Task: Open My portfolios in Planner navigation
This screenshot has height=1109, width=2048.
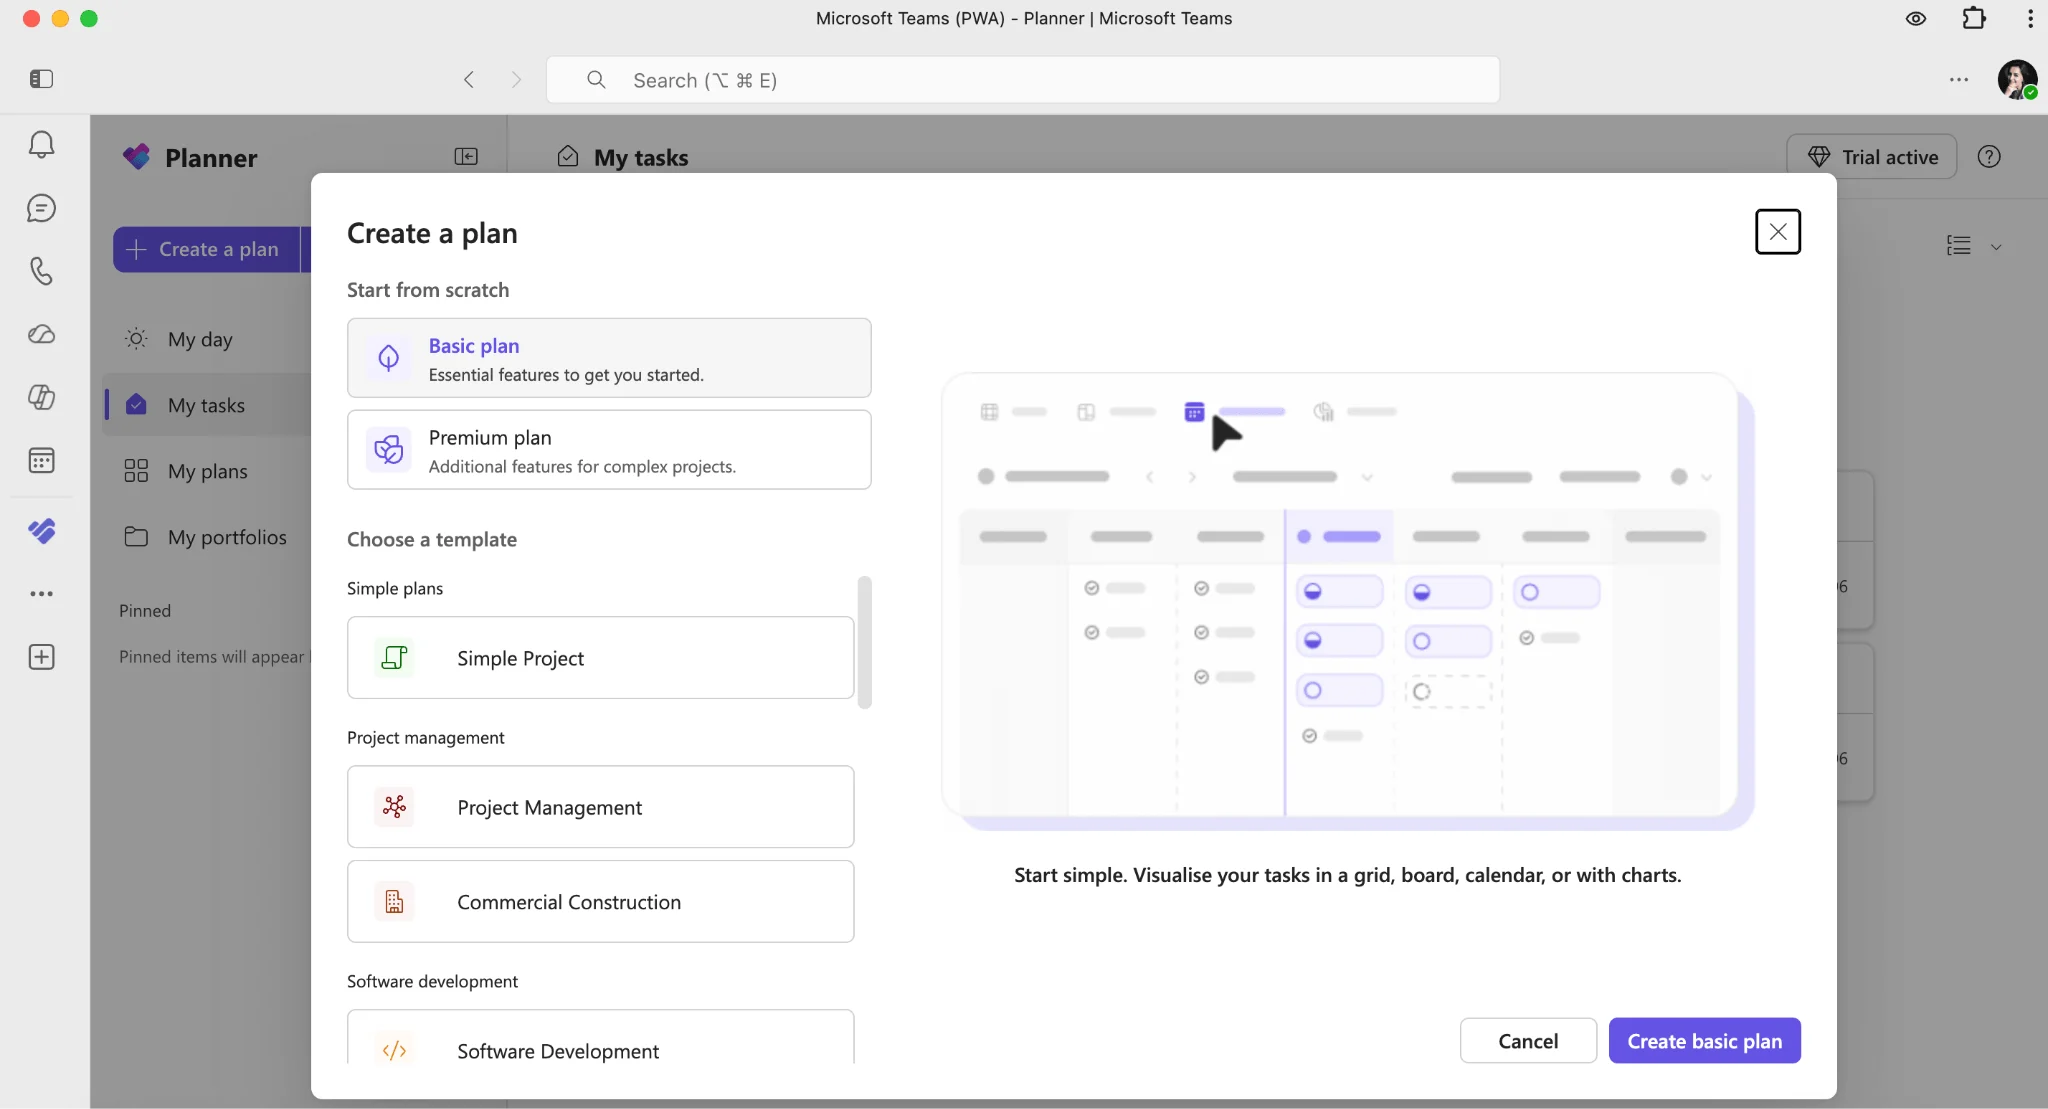Action: click(x=207, y=537)
